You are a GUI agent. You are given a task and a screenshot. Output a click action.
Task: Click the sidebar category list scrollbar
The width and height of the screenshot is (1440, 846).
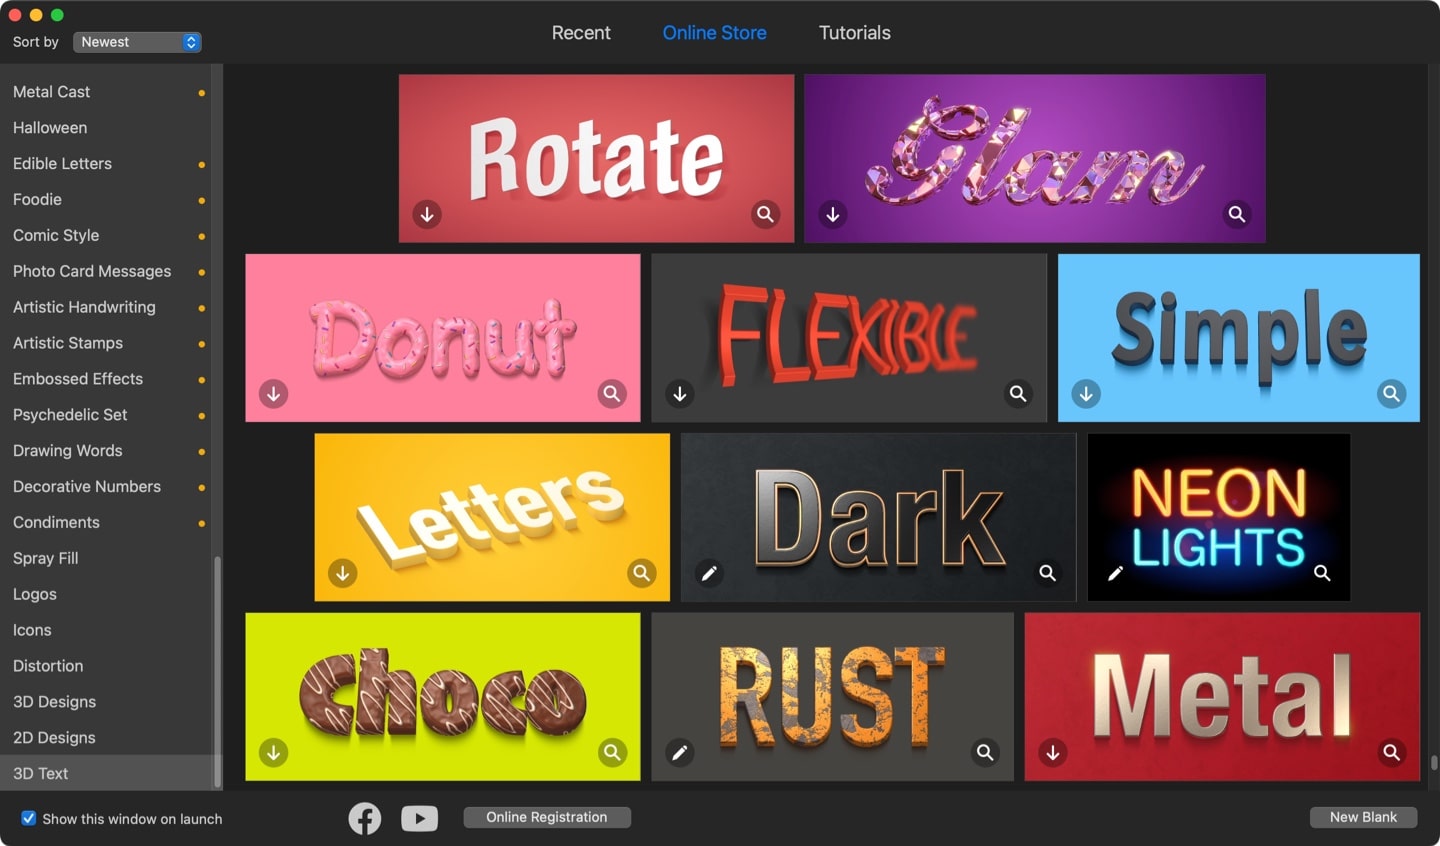pos(217,672)
